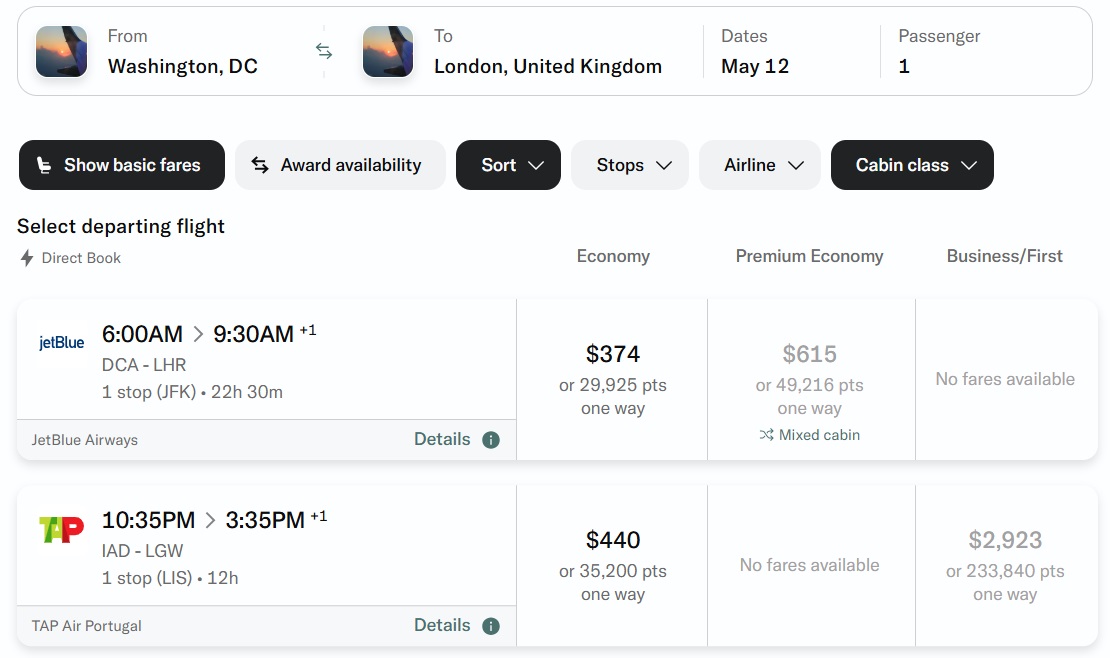
Task: Open the Airline filter menu
Action: click(759, 164)
